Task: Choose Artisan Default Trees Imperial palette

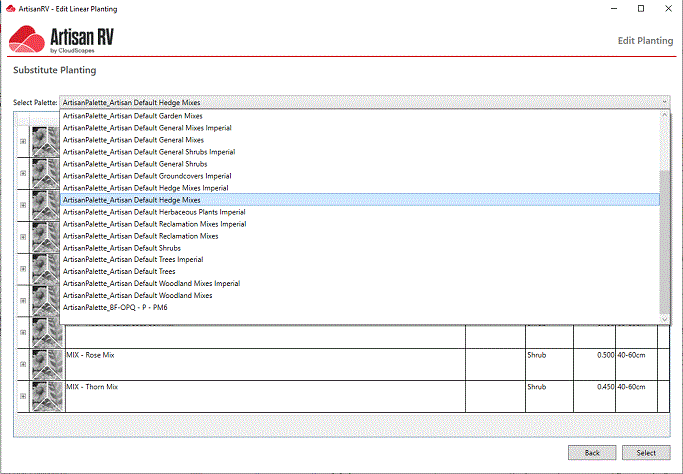Action: pos(133,260)
